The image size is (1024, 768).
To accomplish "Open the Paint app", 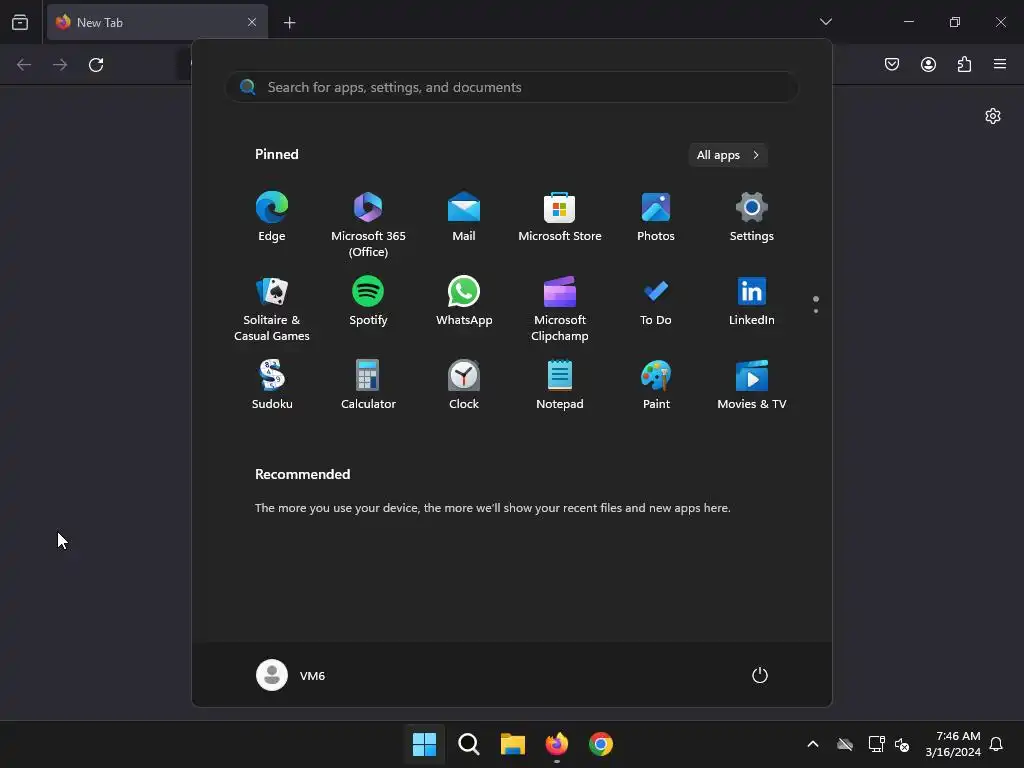I will click(656, 385).
